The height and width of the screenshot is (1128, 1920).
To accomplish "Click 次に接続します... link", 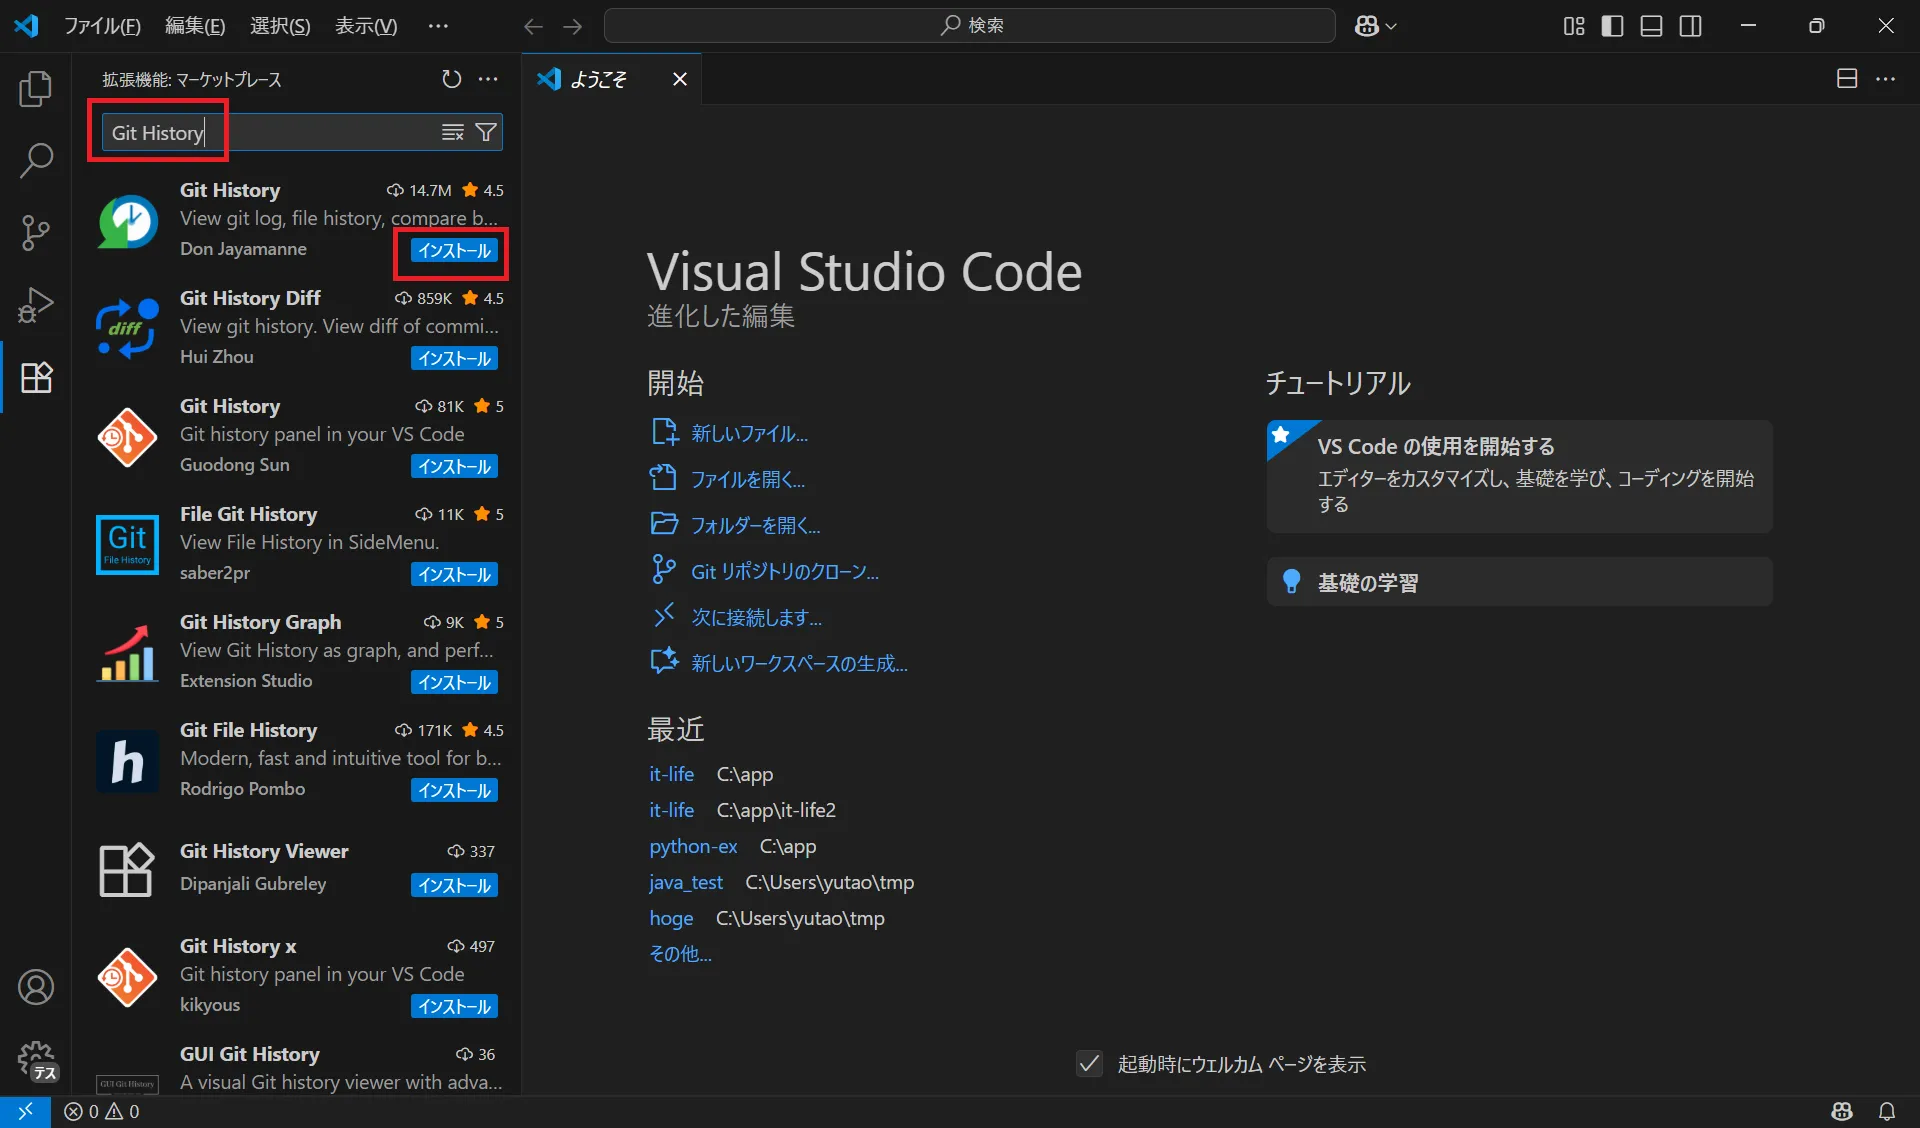I will (x=757, y=617).
